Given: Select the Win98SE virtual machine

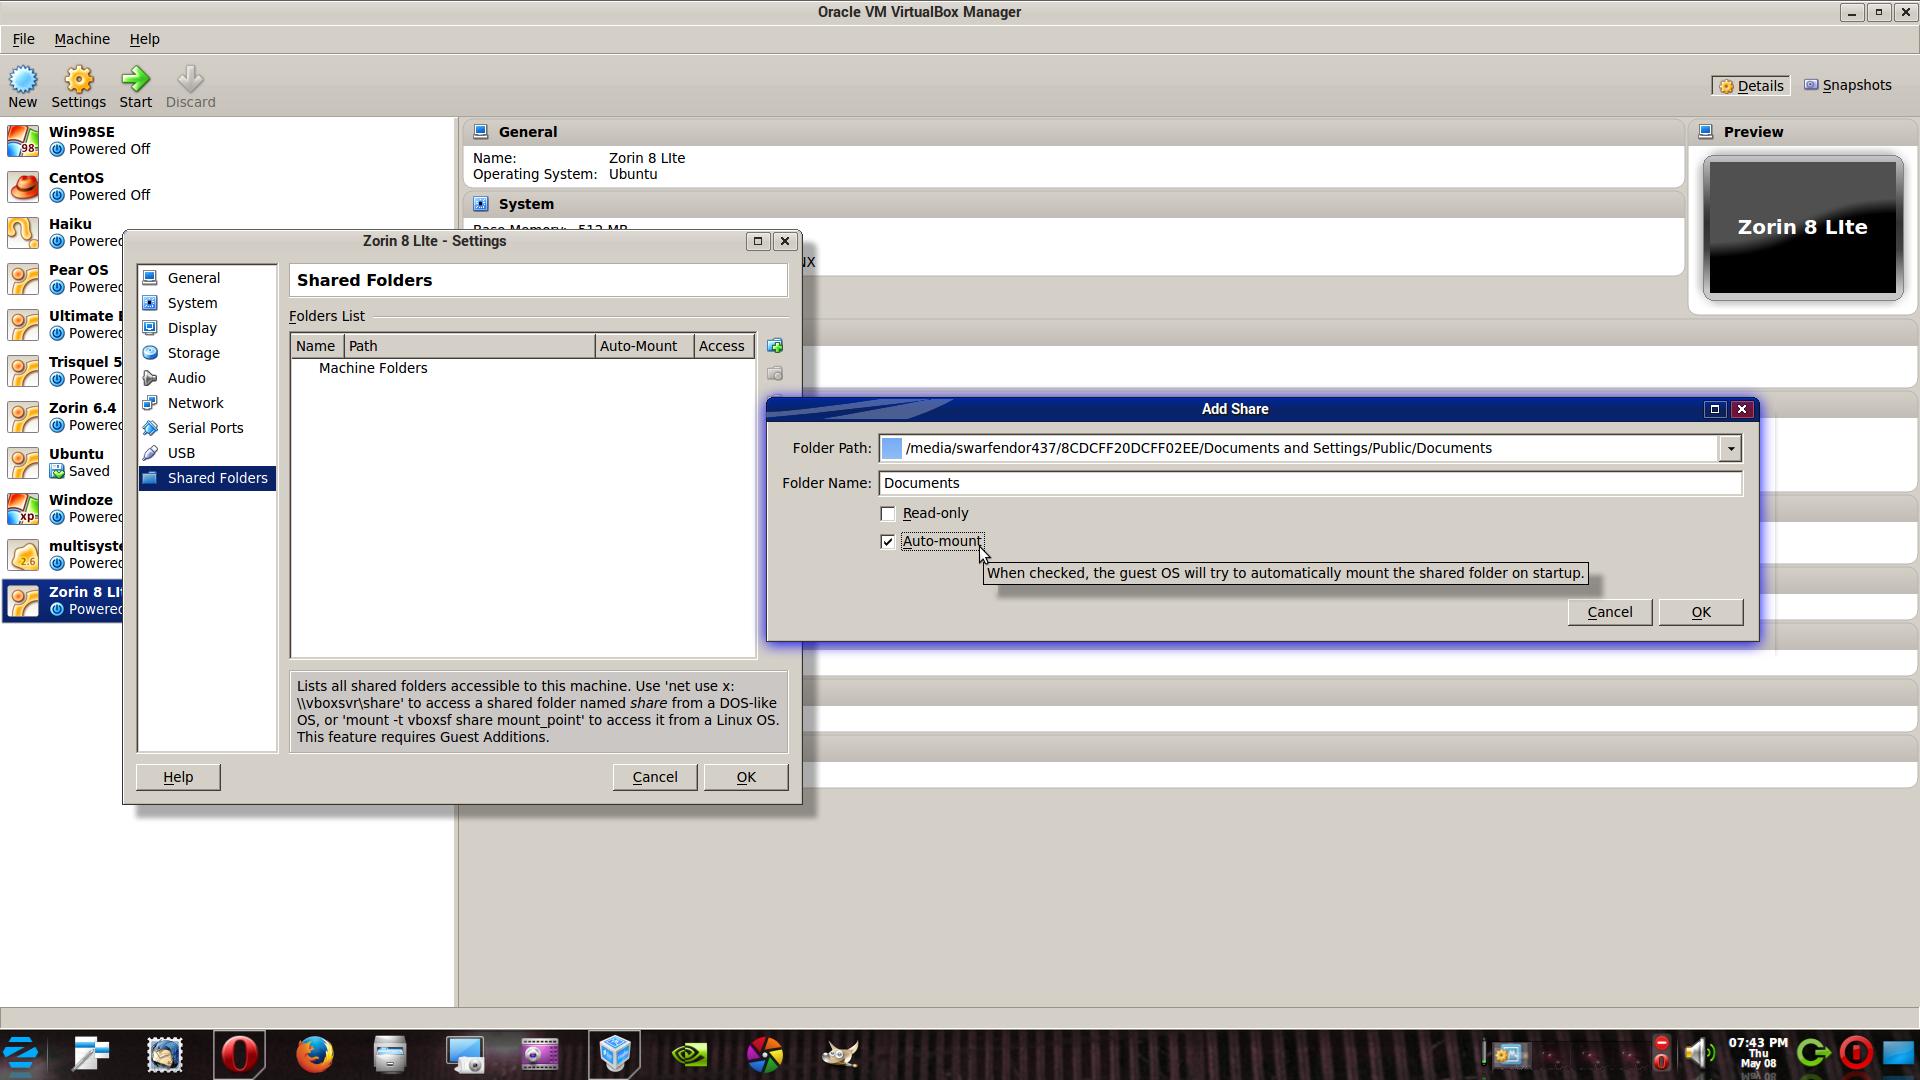Looking at the screenshot, I should point(82,140).
